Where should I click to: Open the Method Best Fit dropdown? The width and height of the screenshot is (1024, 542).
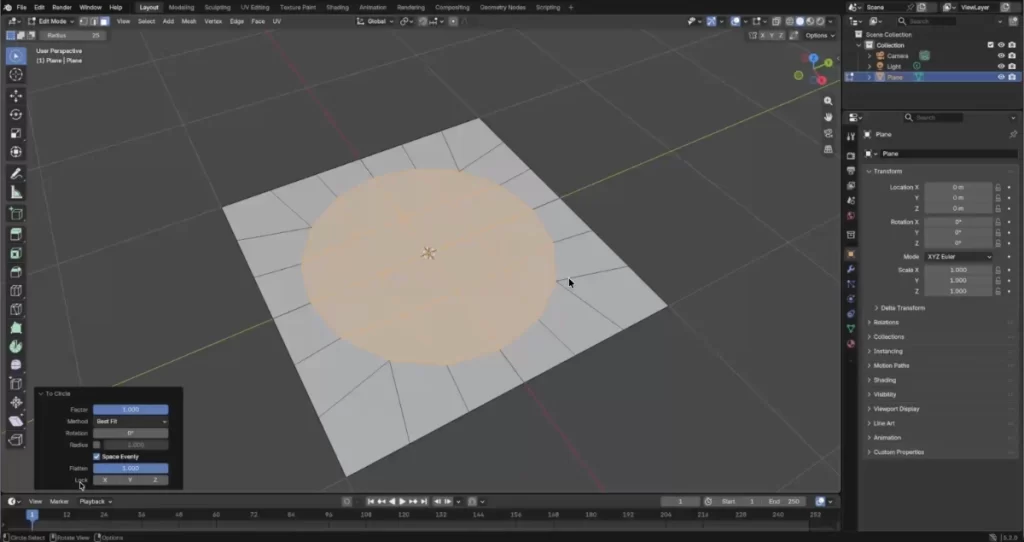131,421
